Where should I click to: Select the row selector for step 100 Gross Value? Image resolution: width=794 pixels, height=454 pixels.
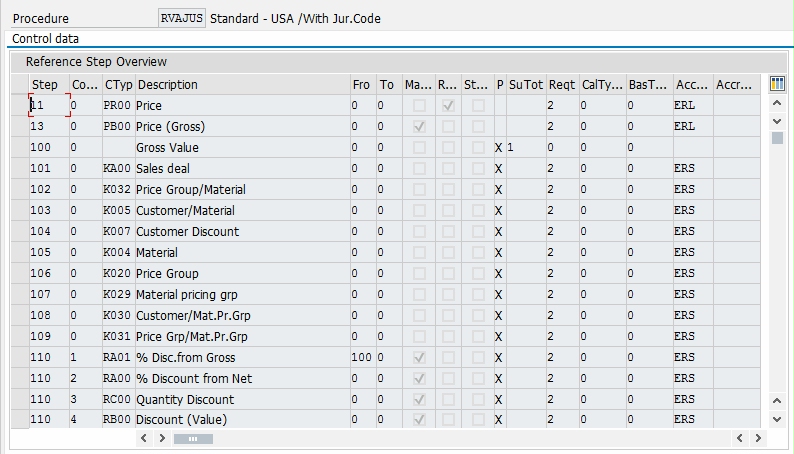pos(20,147)
